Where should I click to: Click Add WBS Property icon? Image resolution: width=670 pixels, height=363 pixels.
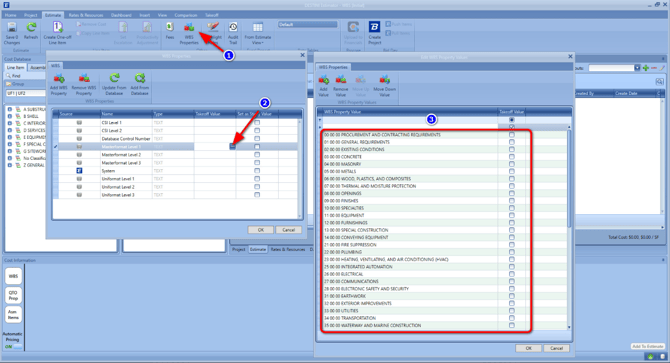[x=59, y=78]
